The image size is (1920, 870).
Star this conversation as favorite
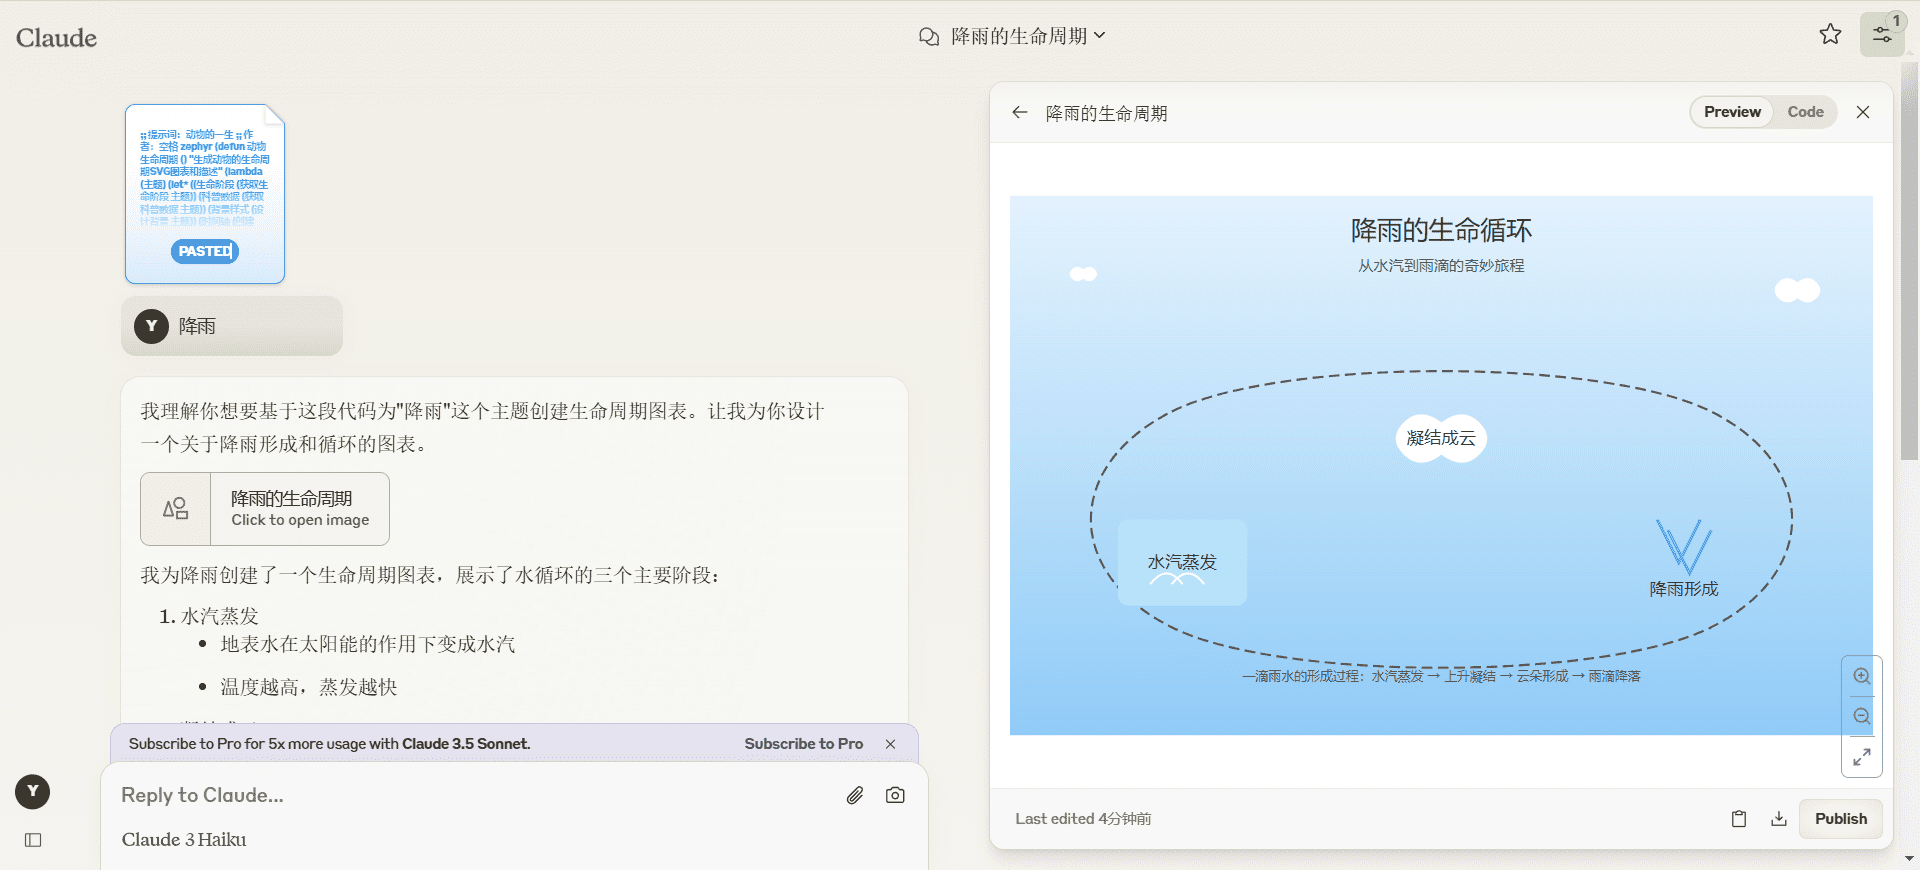click(1830, 35)
